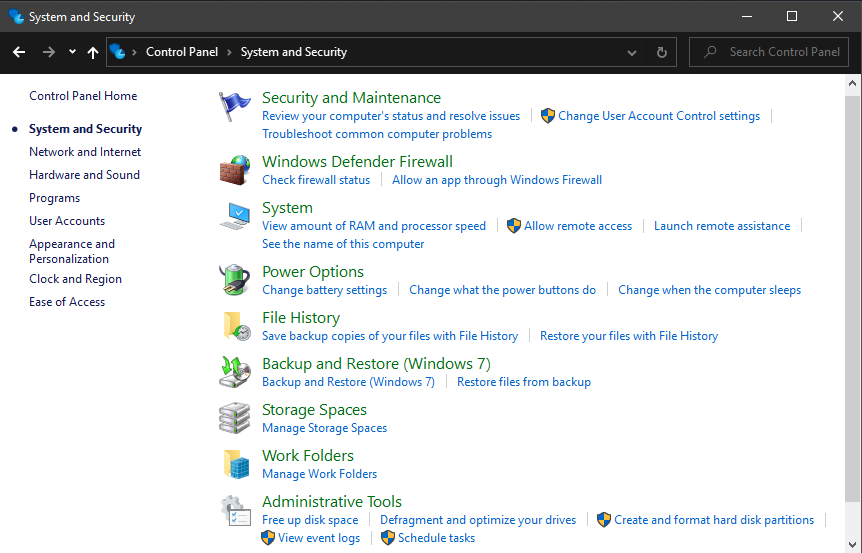Click Allow remote access link
This screenshot has width=862, height=553.
[x=577, y=226]
